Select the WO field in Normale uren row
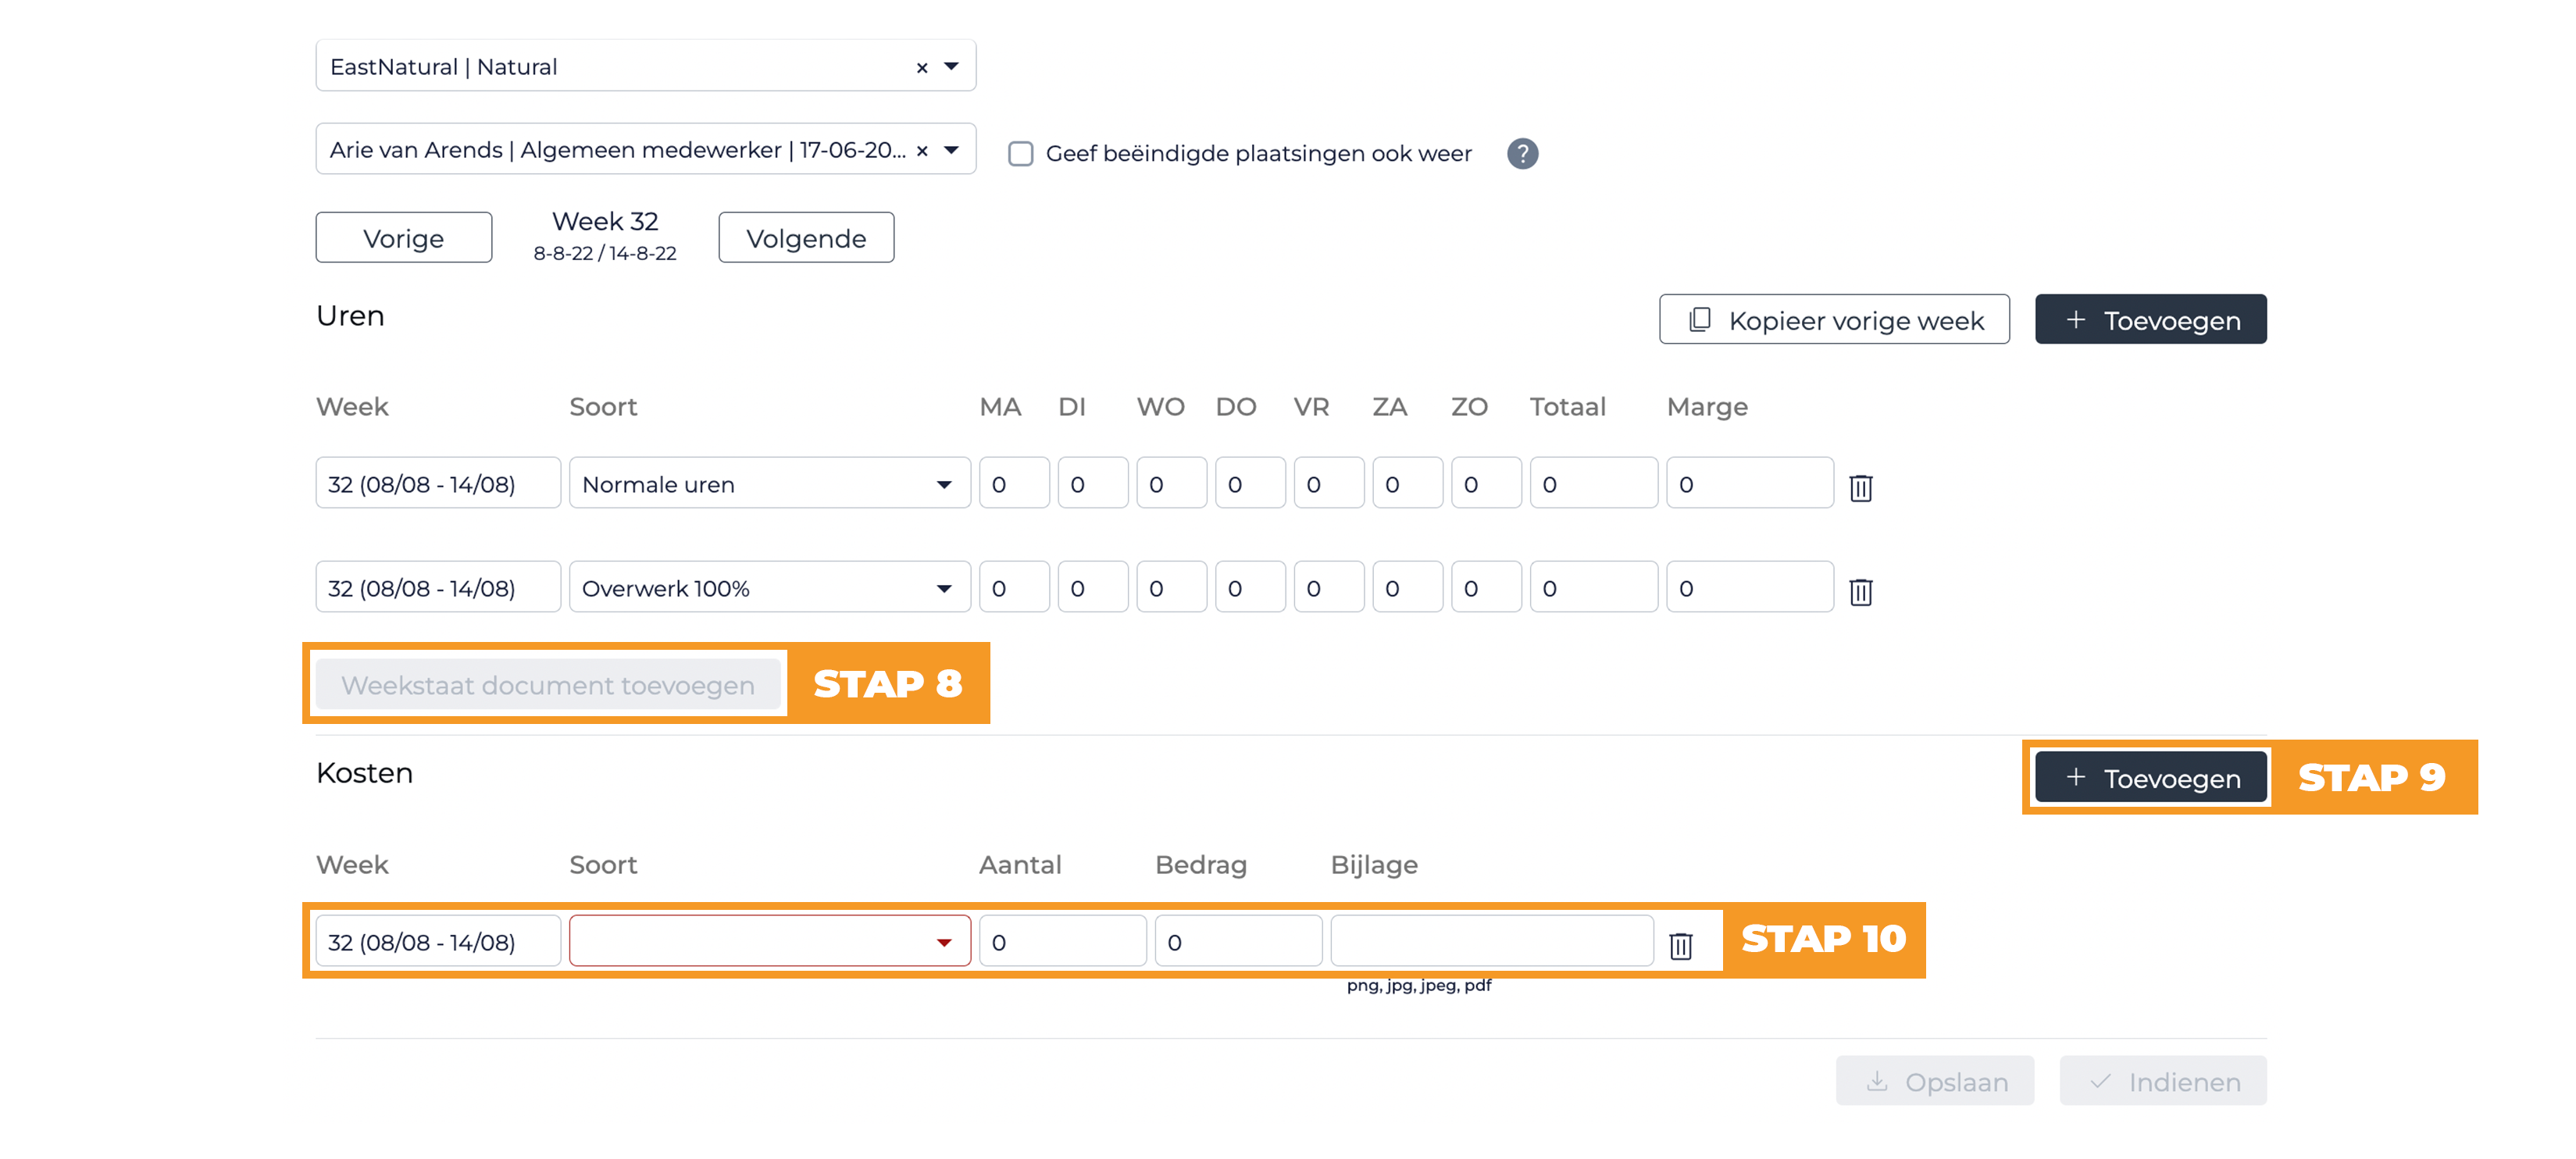 click(x=1171, y=483)
